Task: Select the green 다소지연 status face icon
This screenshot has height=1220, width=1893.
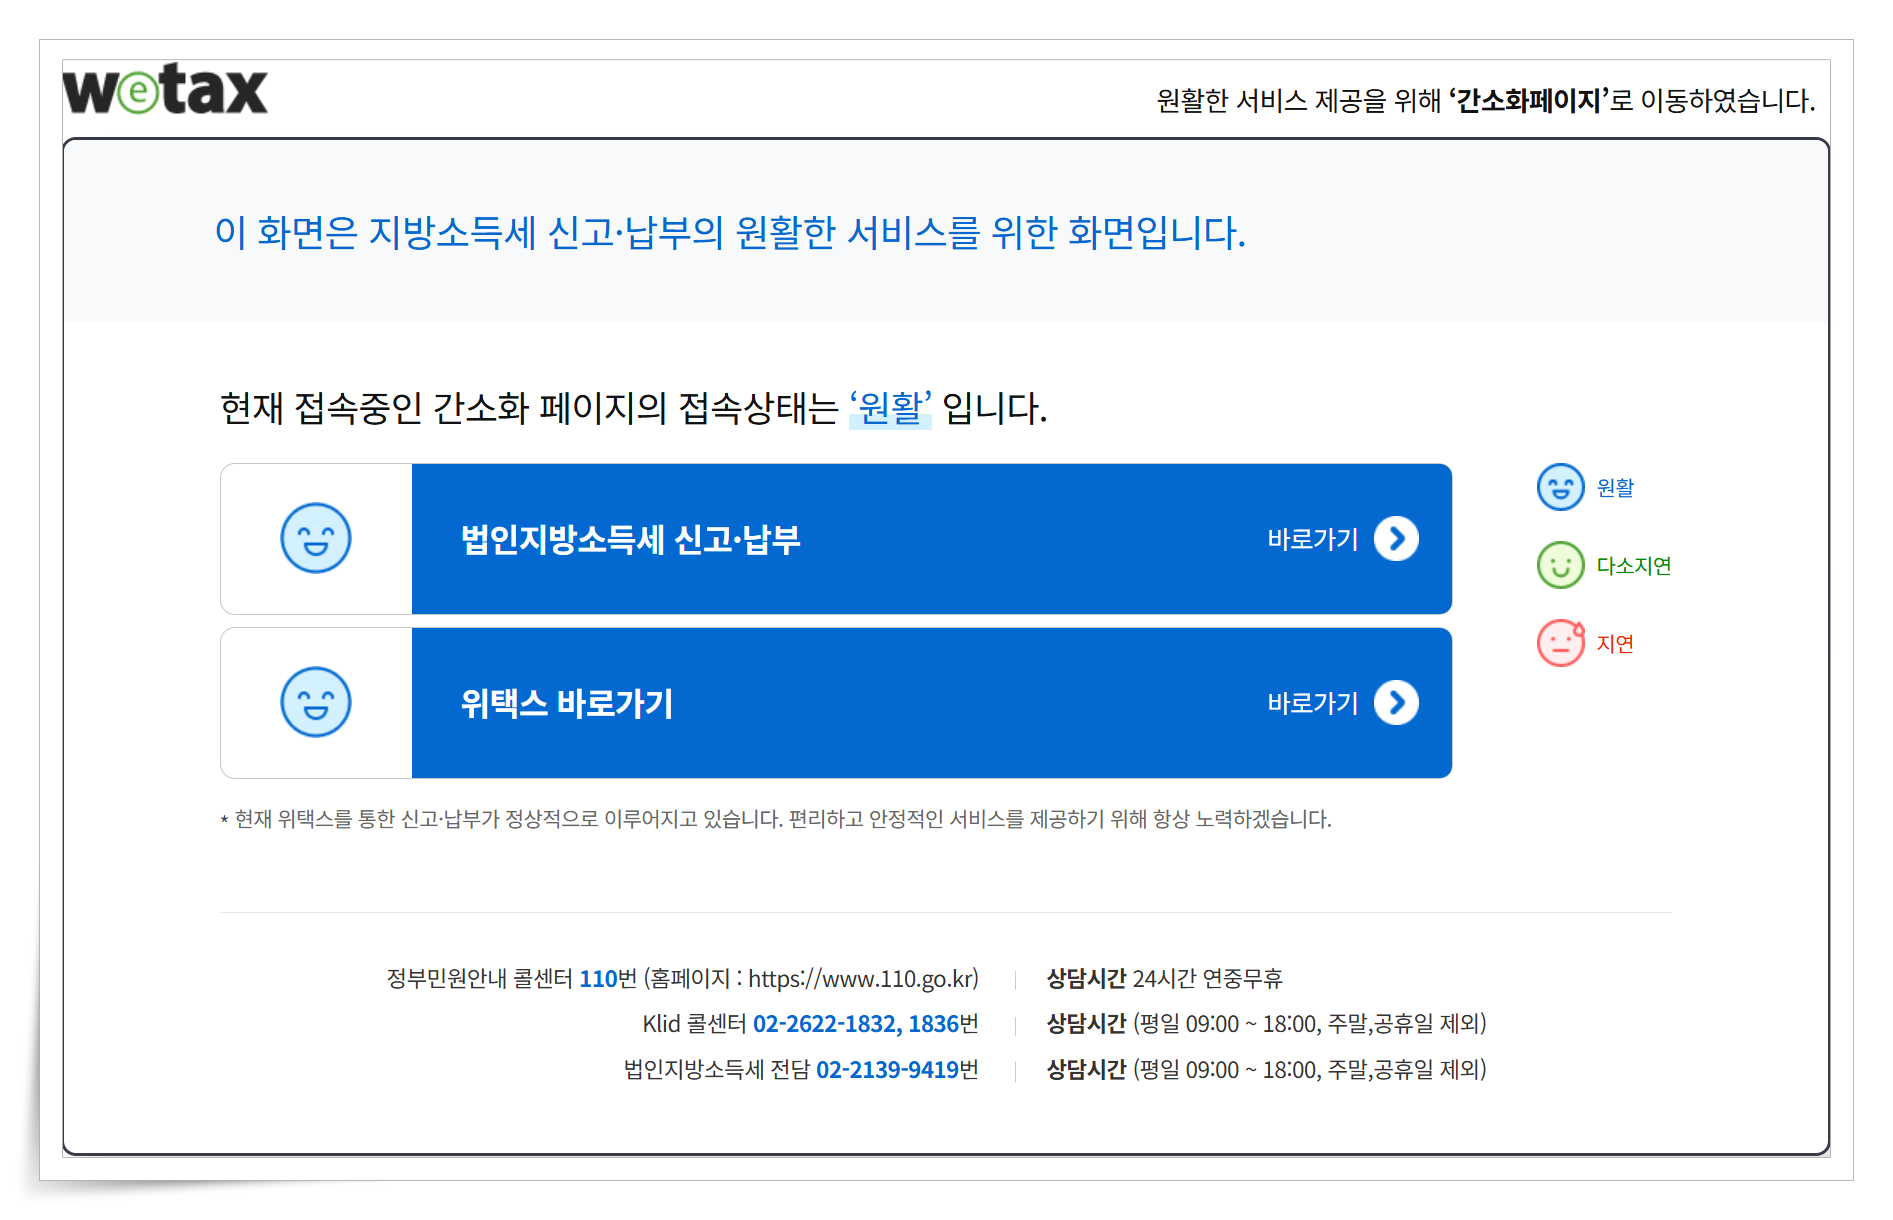Action: point(1560,565)
